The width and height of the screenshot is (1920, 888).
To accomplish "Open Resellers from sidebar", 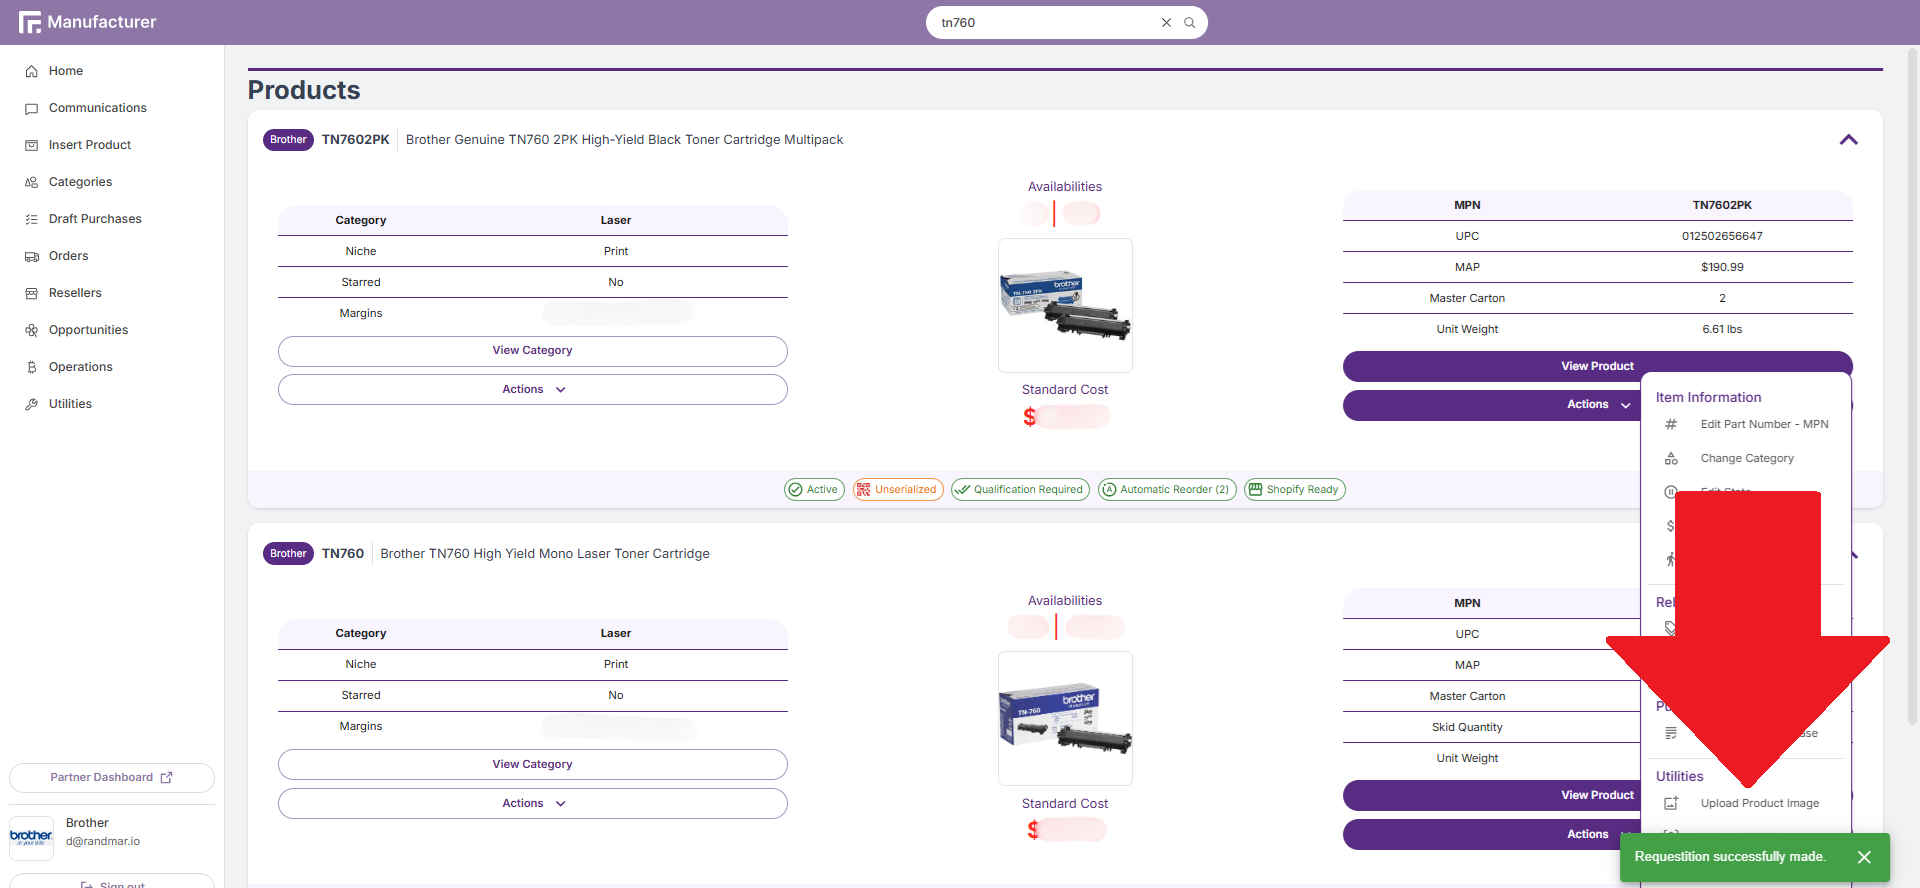I will (x=75, y=293).
